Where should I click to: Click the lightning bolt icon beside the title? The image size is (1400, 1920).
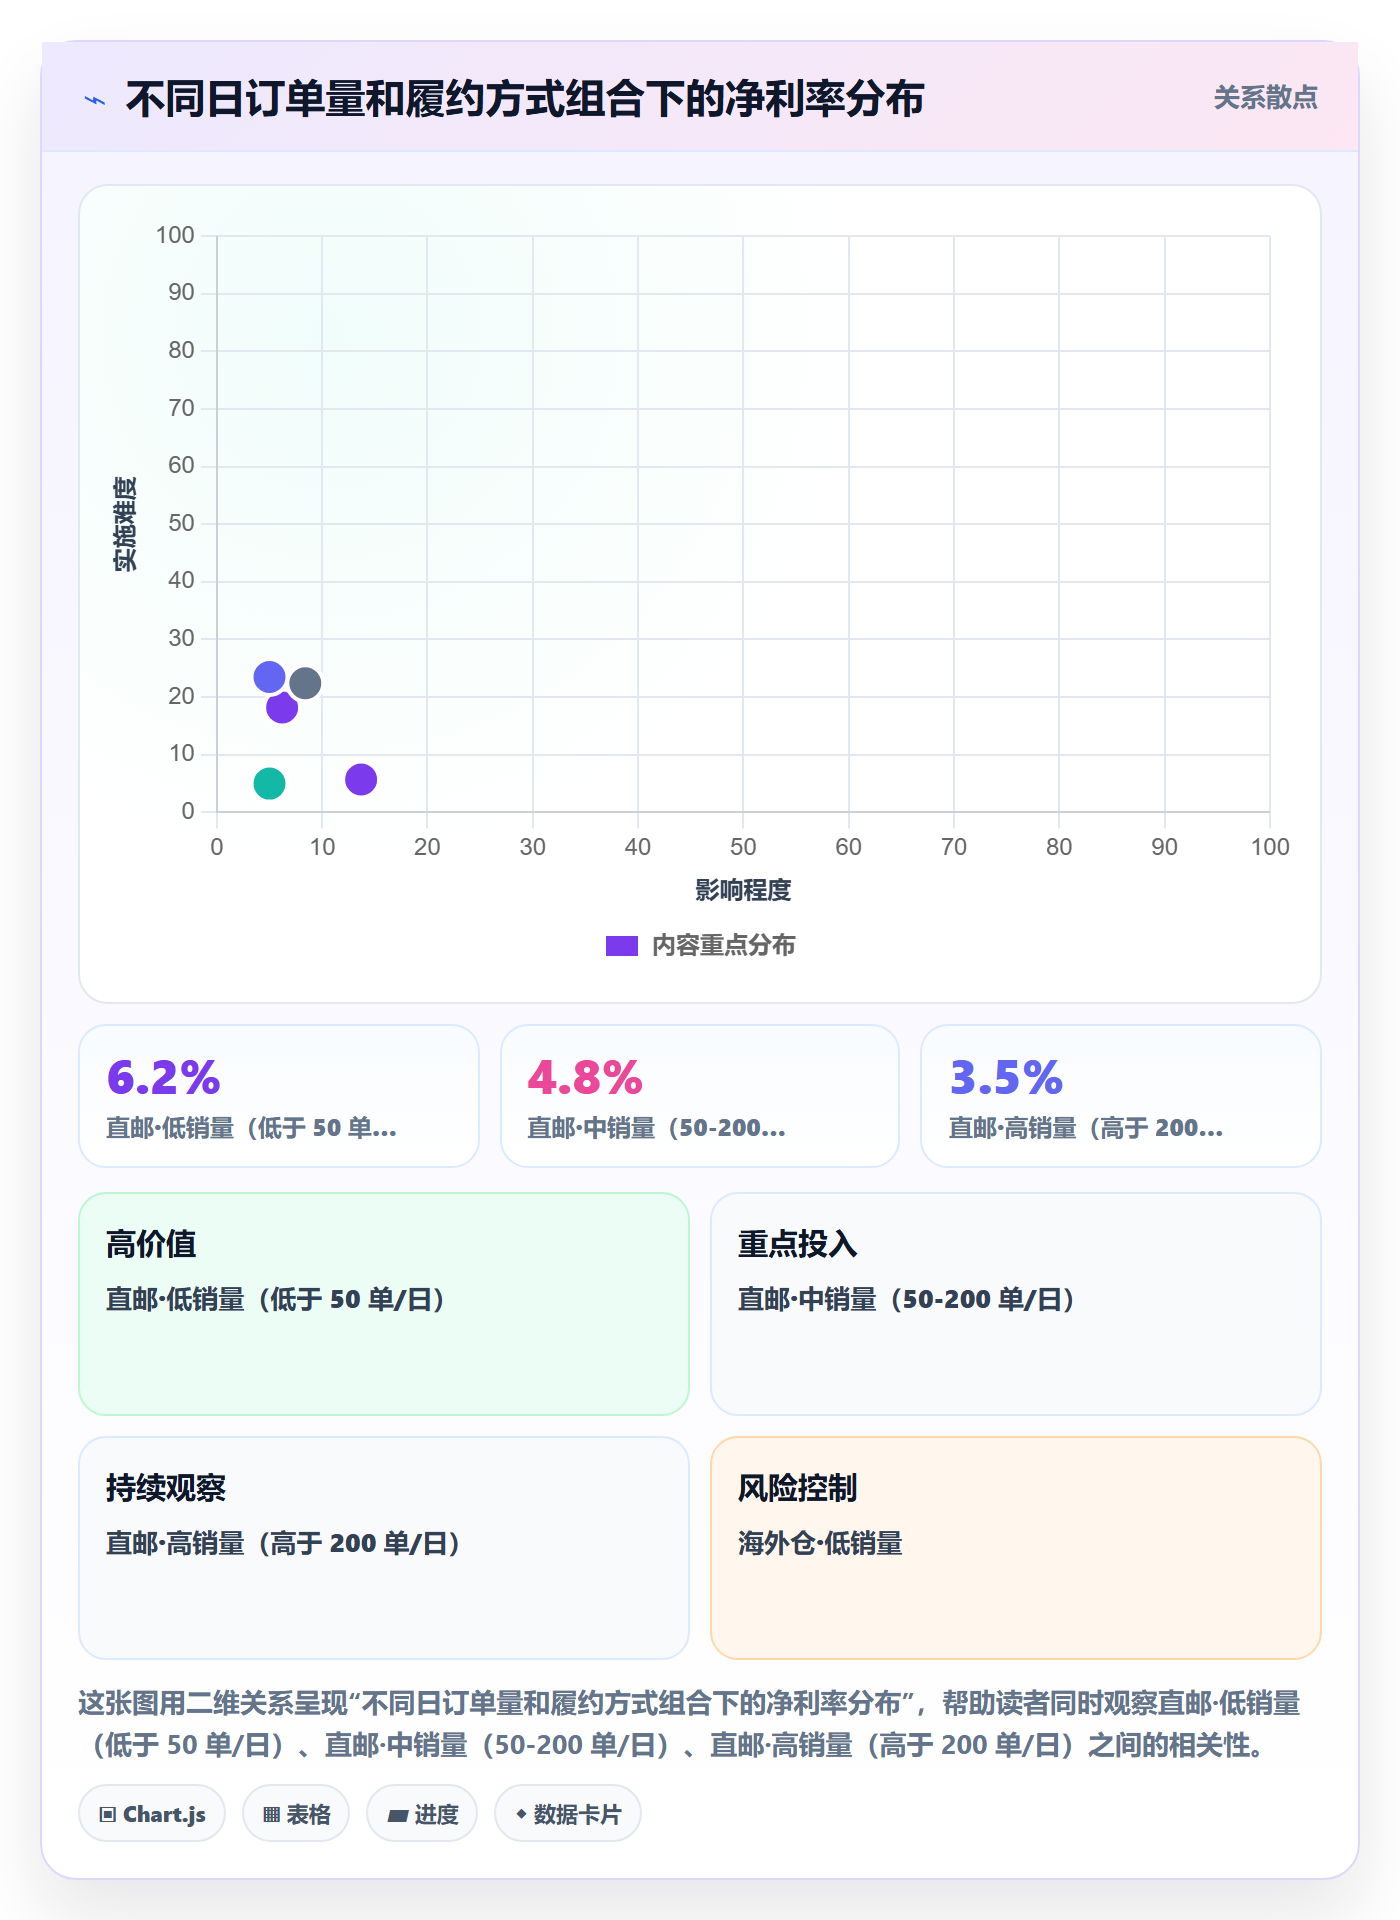95,100
